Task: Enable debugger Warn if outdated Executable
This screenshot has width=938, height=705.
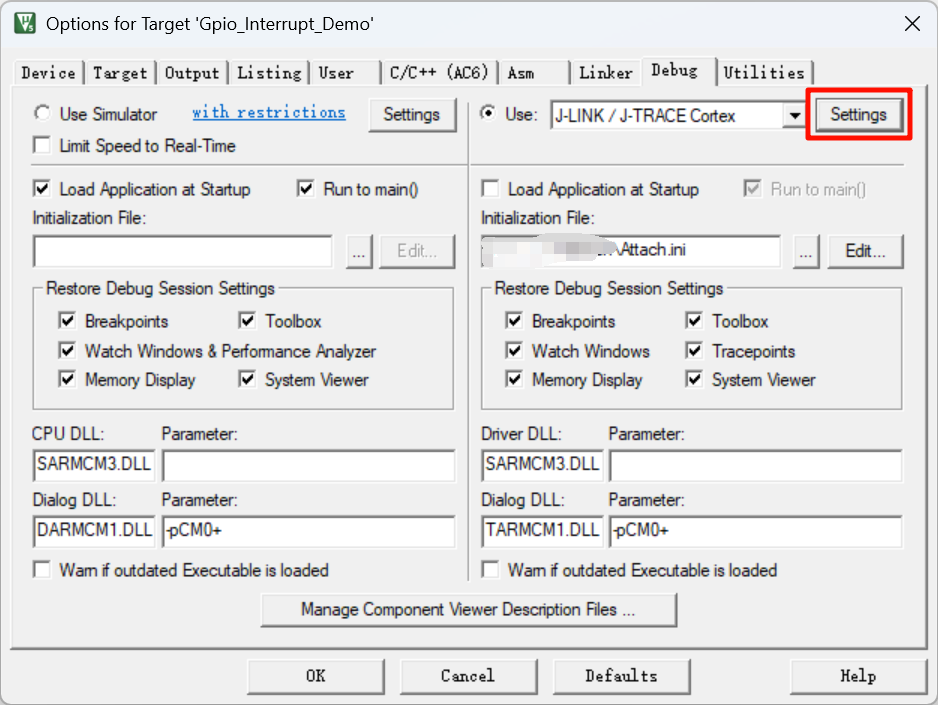Action: pyautogui.click(x=490, y=569)
